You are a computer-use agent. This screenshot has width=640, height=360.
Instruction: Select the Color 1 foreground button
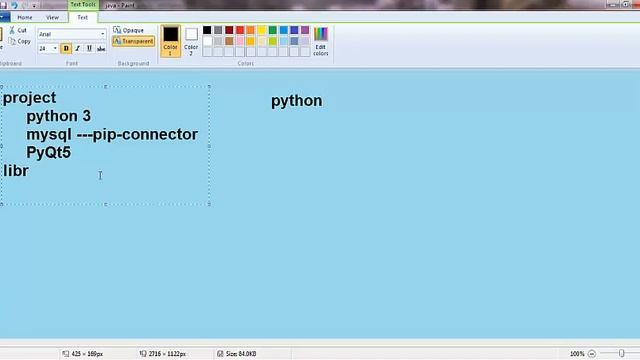coord(171,41)
